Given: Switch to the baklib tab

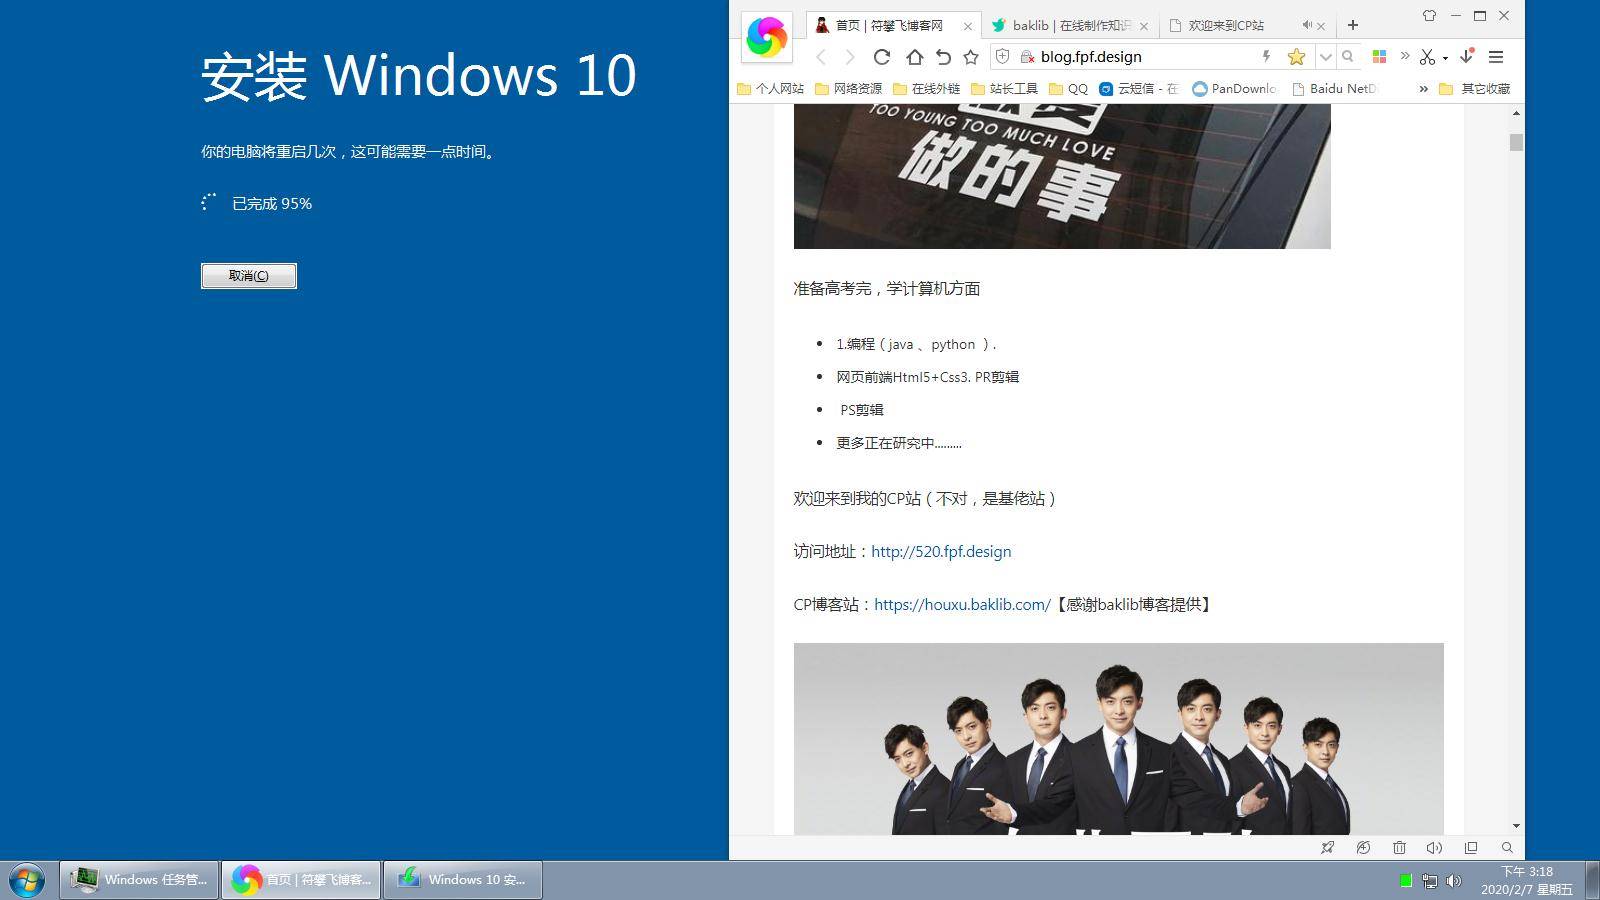Looking at the screenshot, I should click(1071, 25).
